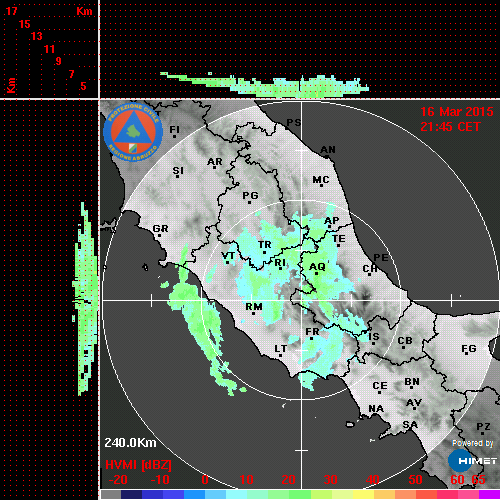The image size is (500, 500).
Task: Click the PG city marker
Action: click(249, 202)
